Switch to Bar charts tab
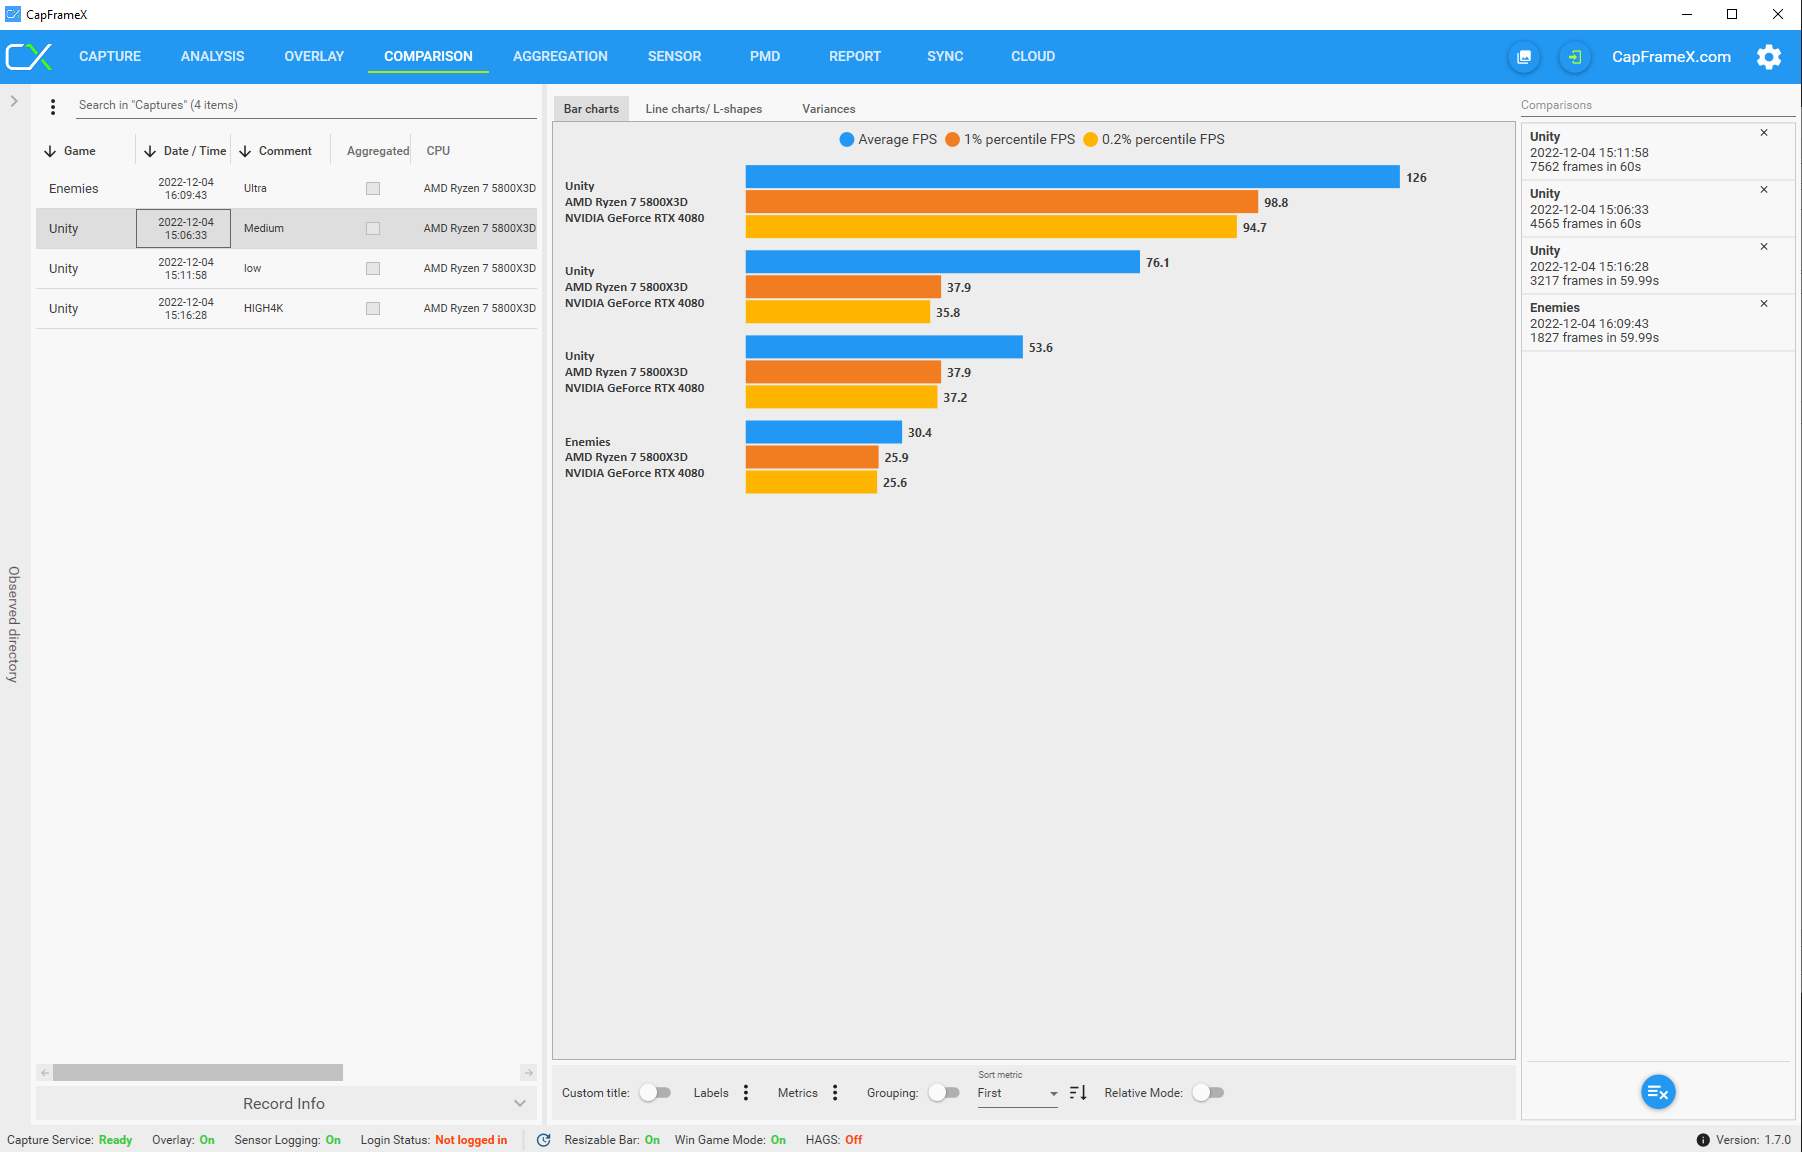 click(x=591, y=109)
